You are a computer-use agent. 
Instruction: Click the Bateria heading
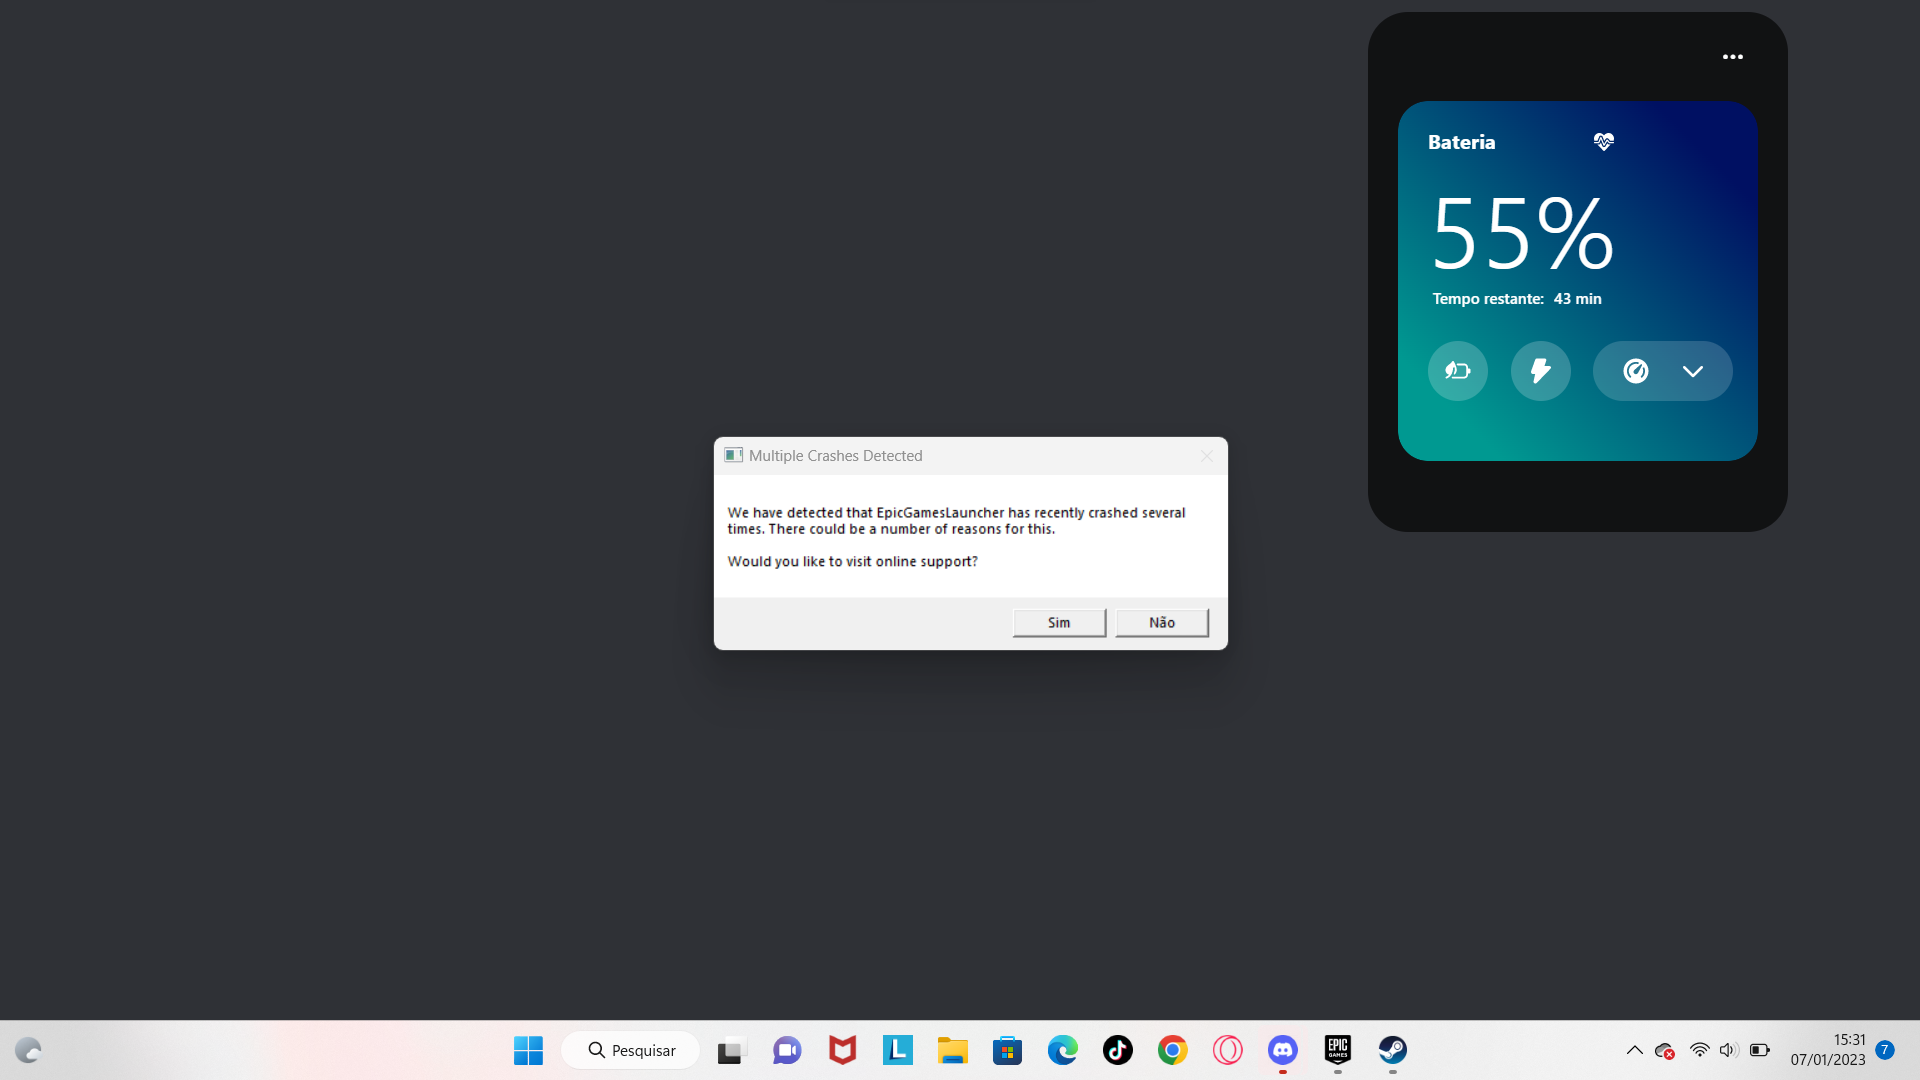pyautogui.click(x=1462, y=142)
